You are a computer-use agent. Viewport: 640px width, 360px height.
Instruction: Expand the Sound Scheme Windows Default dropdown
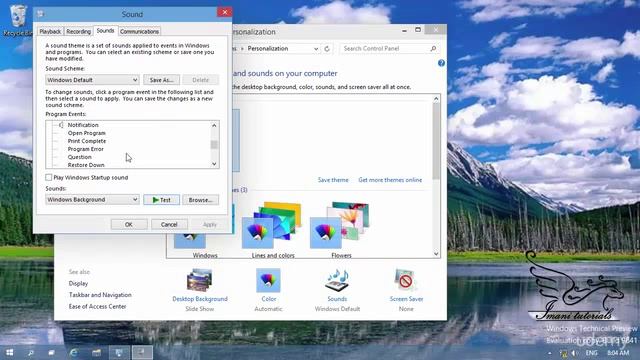click(x=92, y=80)
